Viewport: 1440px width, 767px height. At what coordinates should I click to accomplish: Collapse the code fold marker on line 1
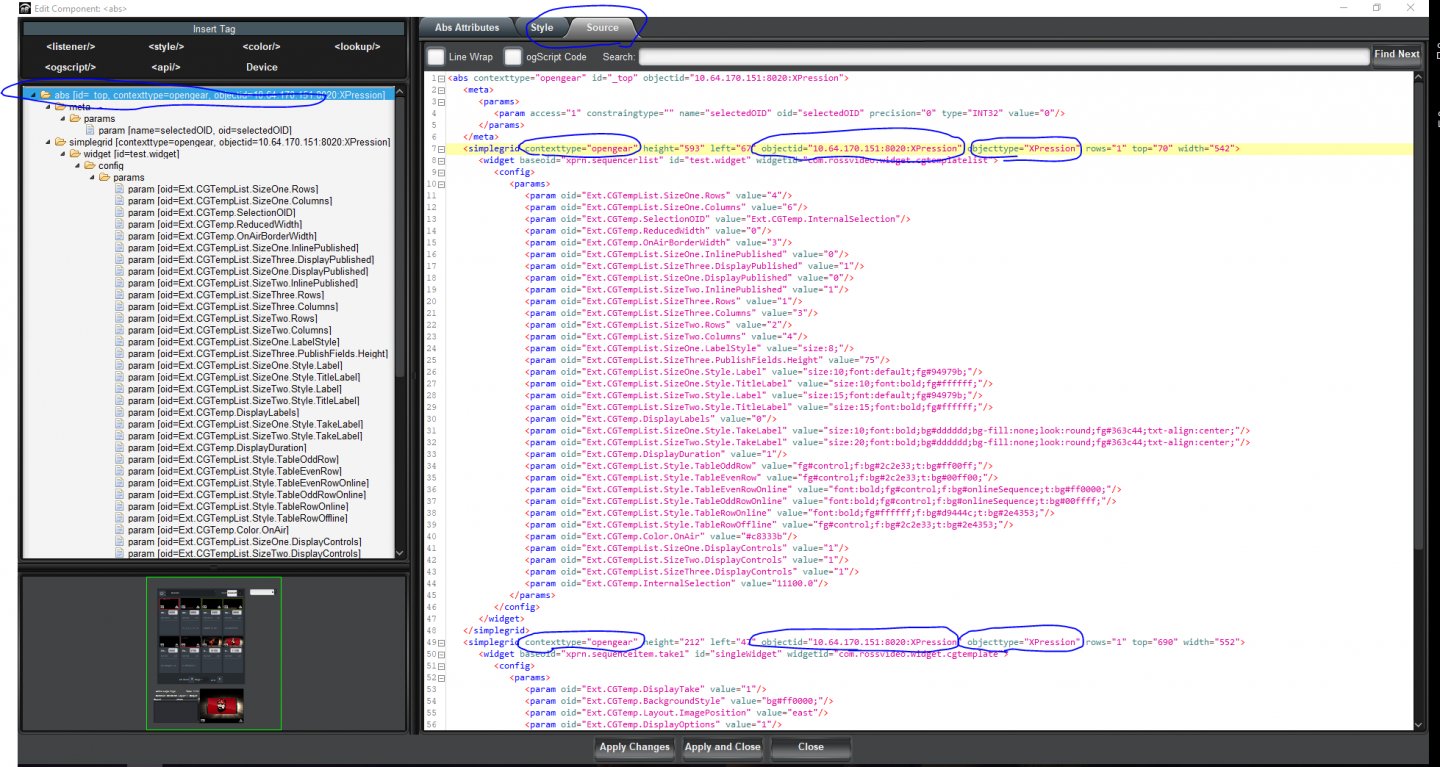(x=441, y=78)
